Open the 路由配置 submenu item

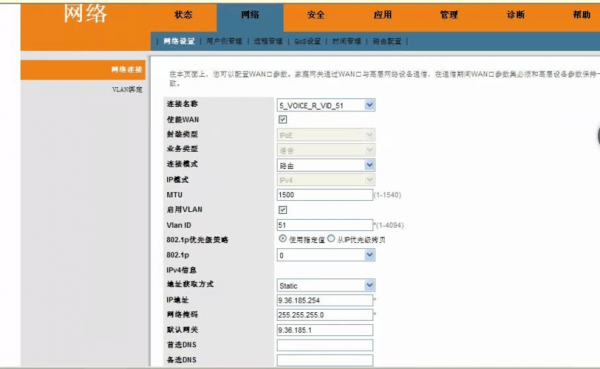(x=387, y=41)
